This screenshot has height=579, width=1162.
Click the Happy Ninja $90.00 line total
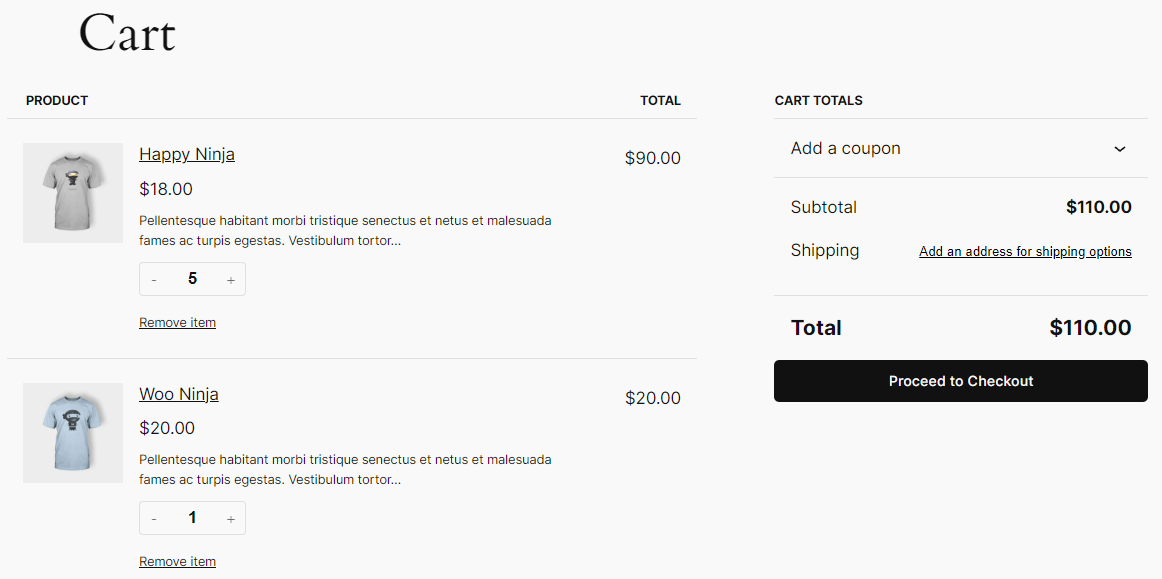tap(652, 158)
